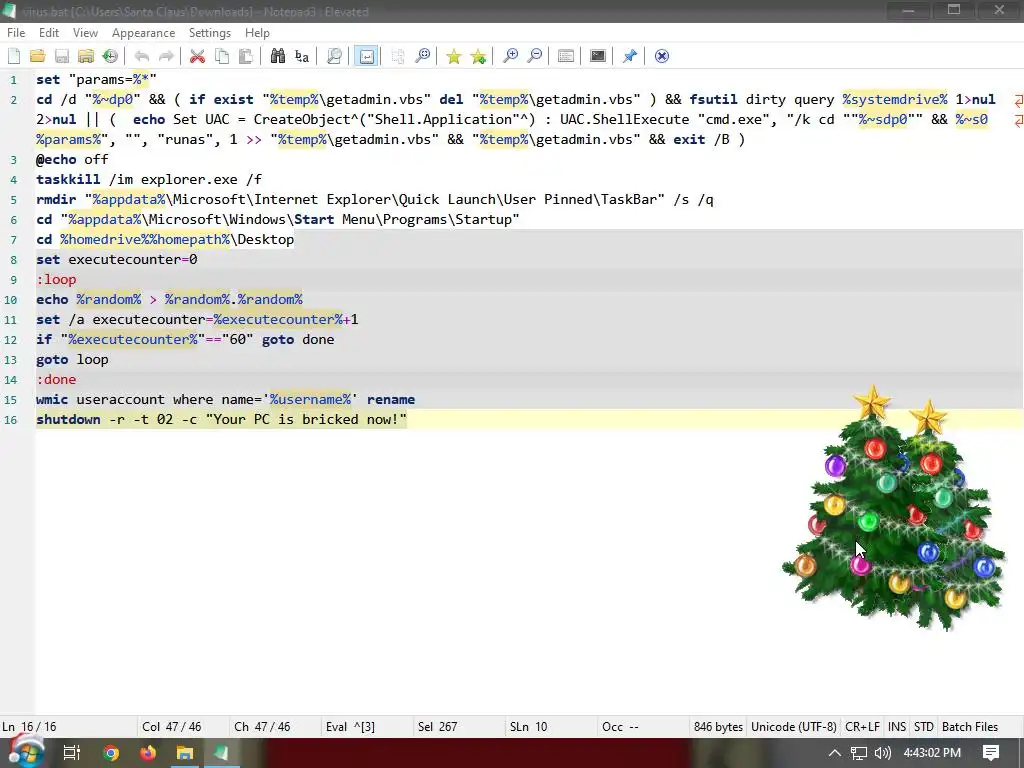Open Favorites with the yellow star

(453, 56)
